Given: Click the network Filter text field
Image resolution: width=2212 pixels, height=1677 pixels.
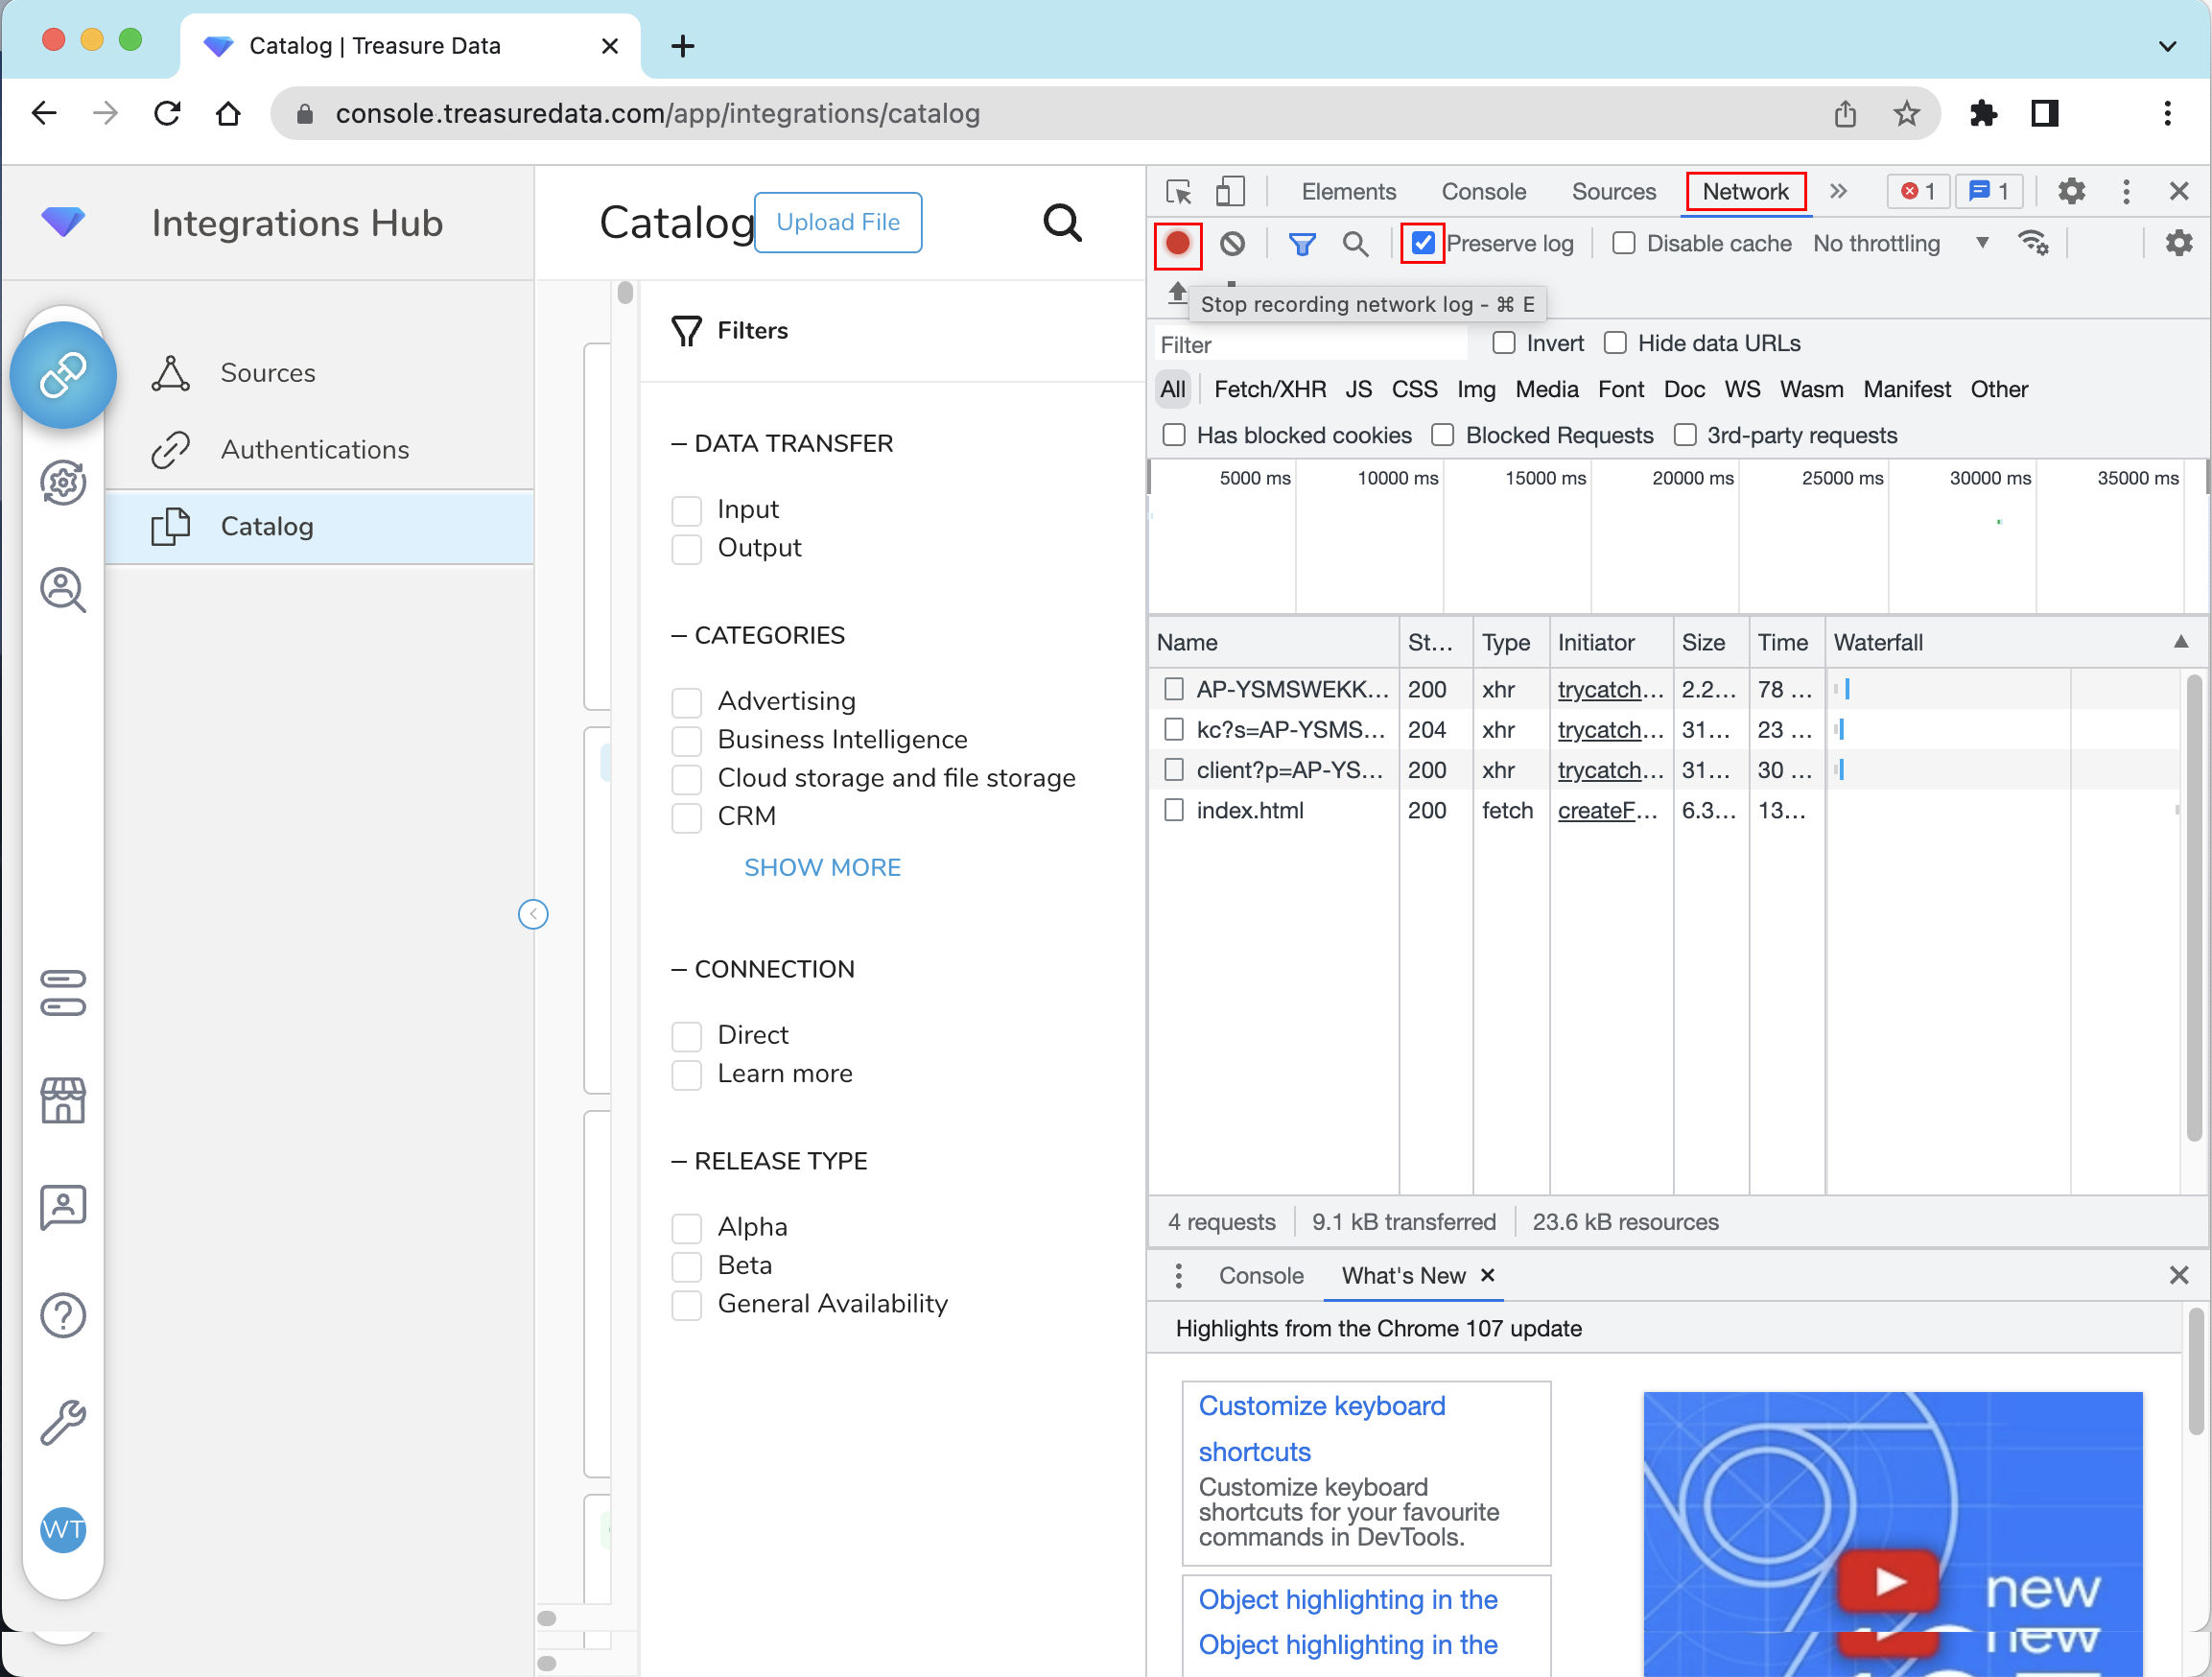Looking at the screenshot, I should click(x=1310, y=345).
